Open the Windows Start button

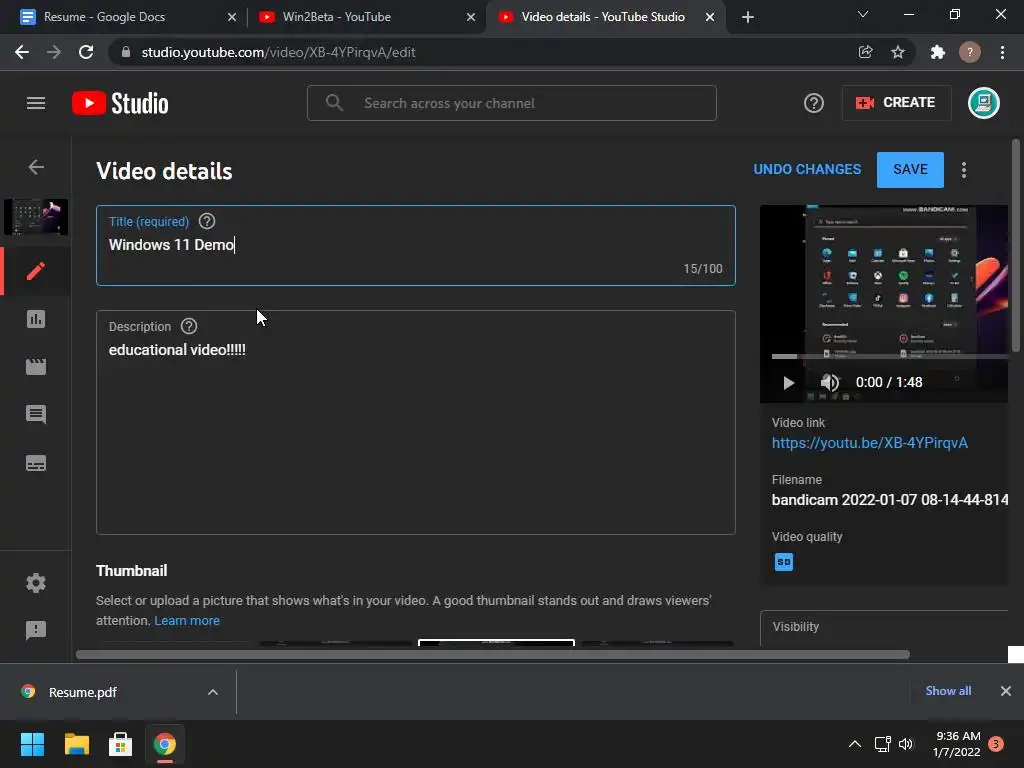pos(32,744)
